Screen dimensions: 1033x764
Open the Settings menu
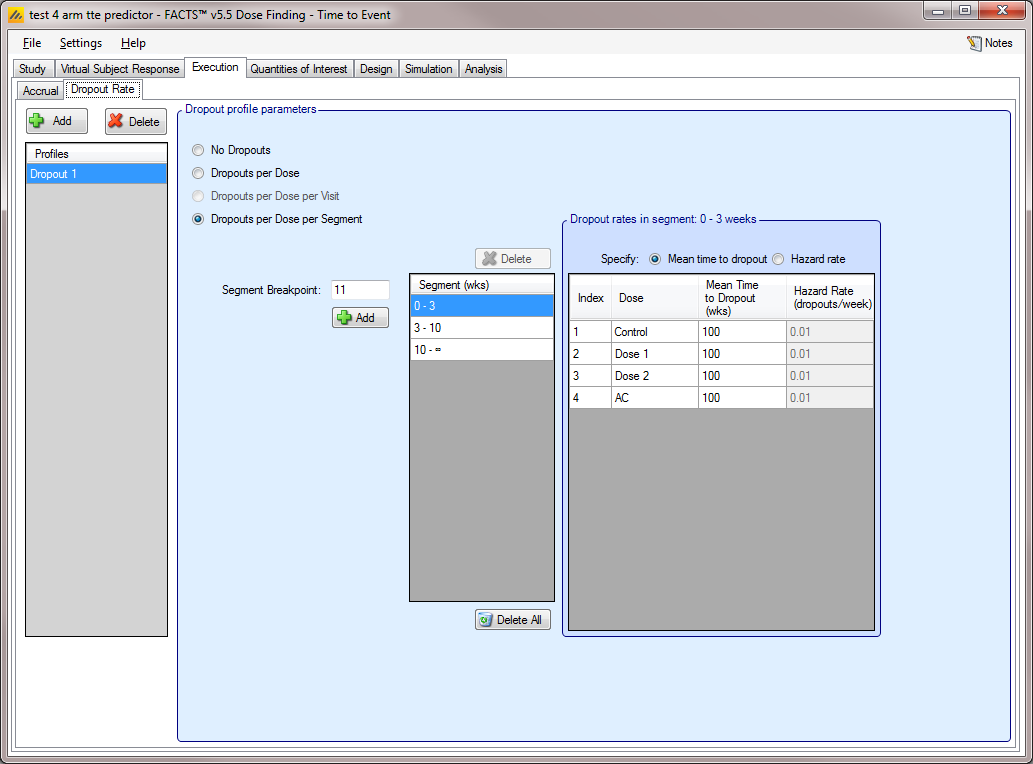coord(80,43)
